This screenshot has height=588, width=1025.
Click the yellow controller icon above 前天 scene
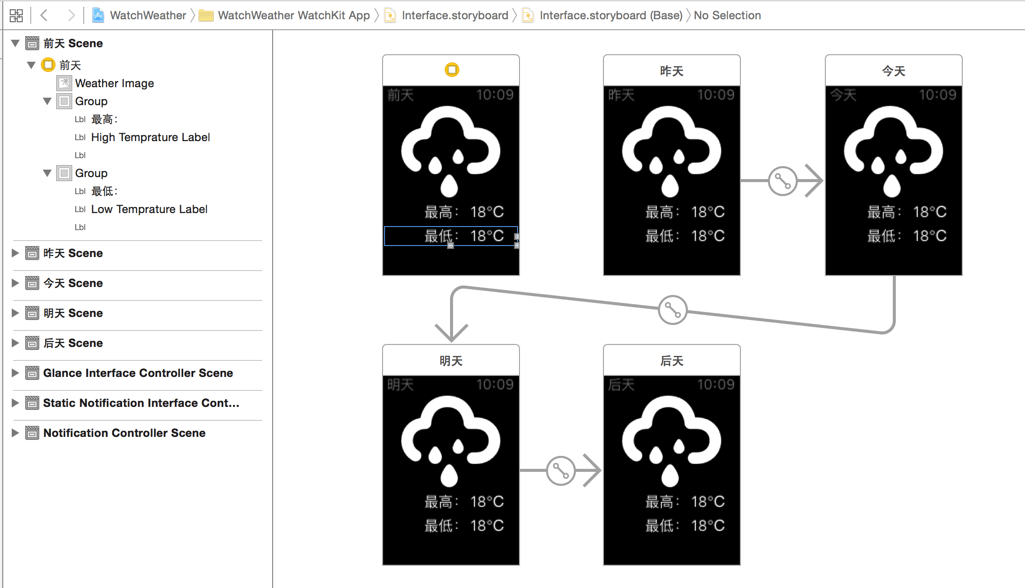pos(451,70)
